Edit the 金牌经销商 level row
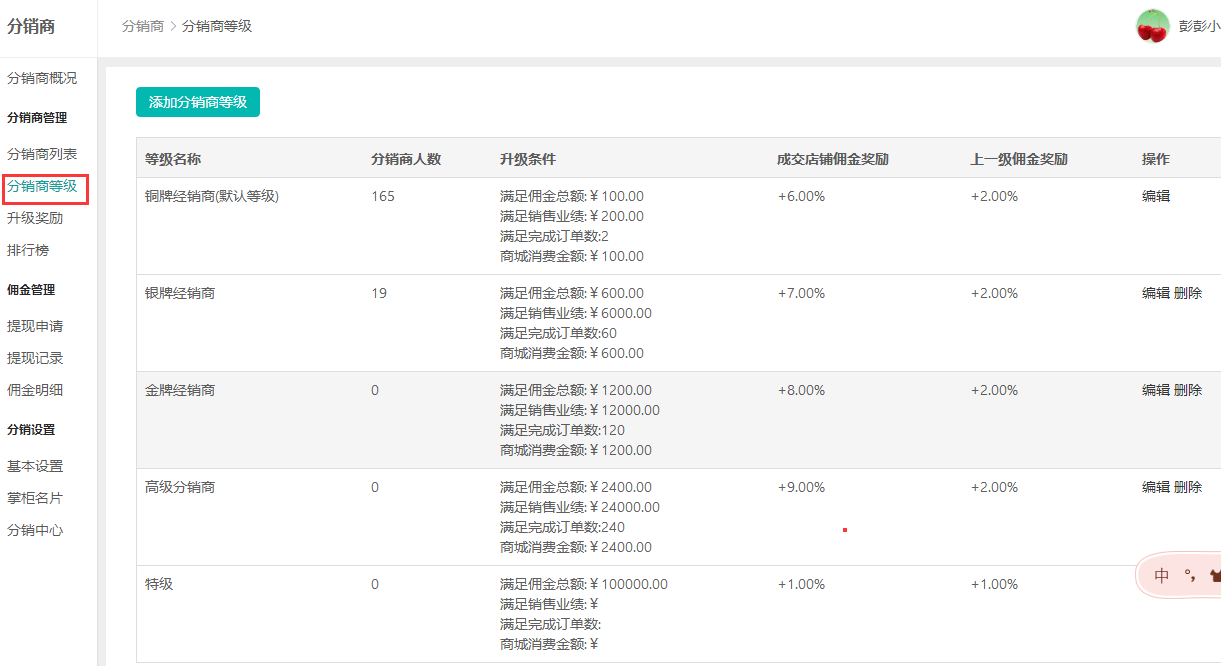Screen dimensions: 1221x666 [1156, 390]
